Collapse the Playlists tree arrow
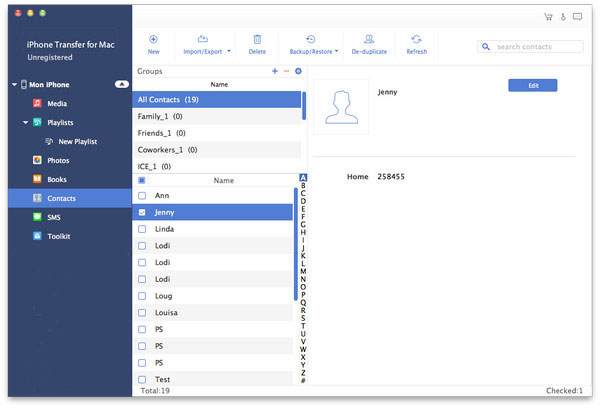 click(x=25, y=122)
